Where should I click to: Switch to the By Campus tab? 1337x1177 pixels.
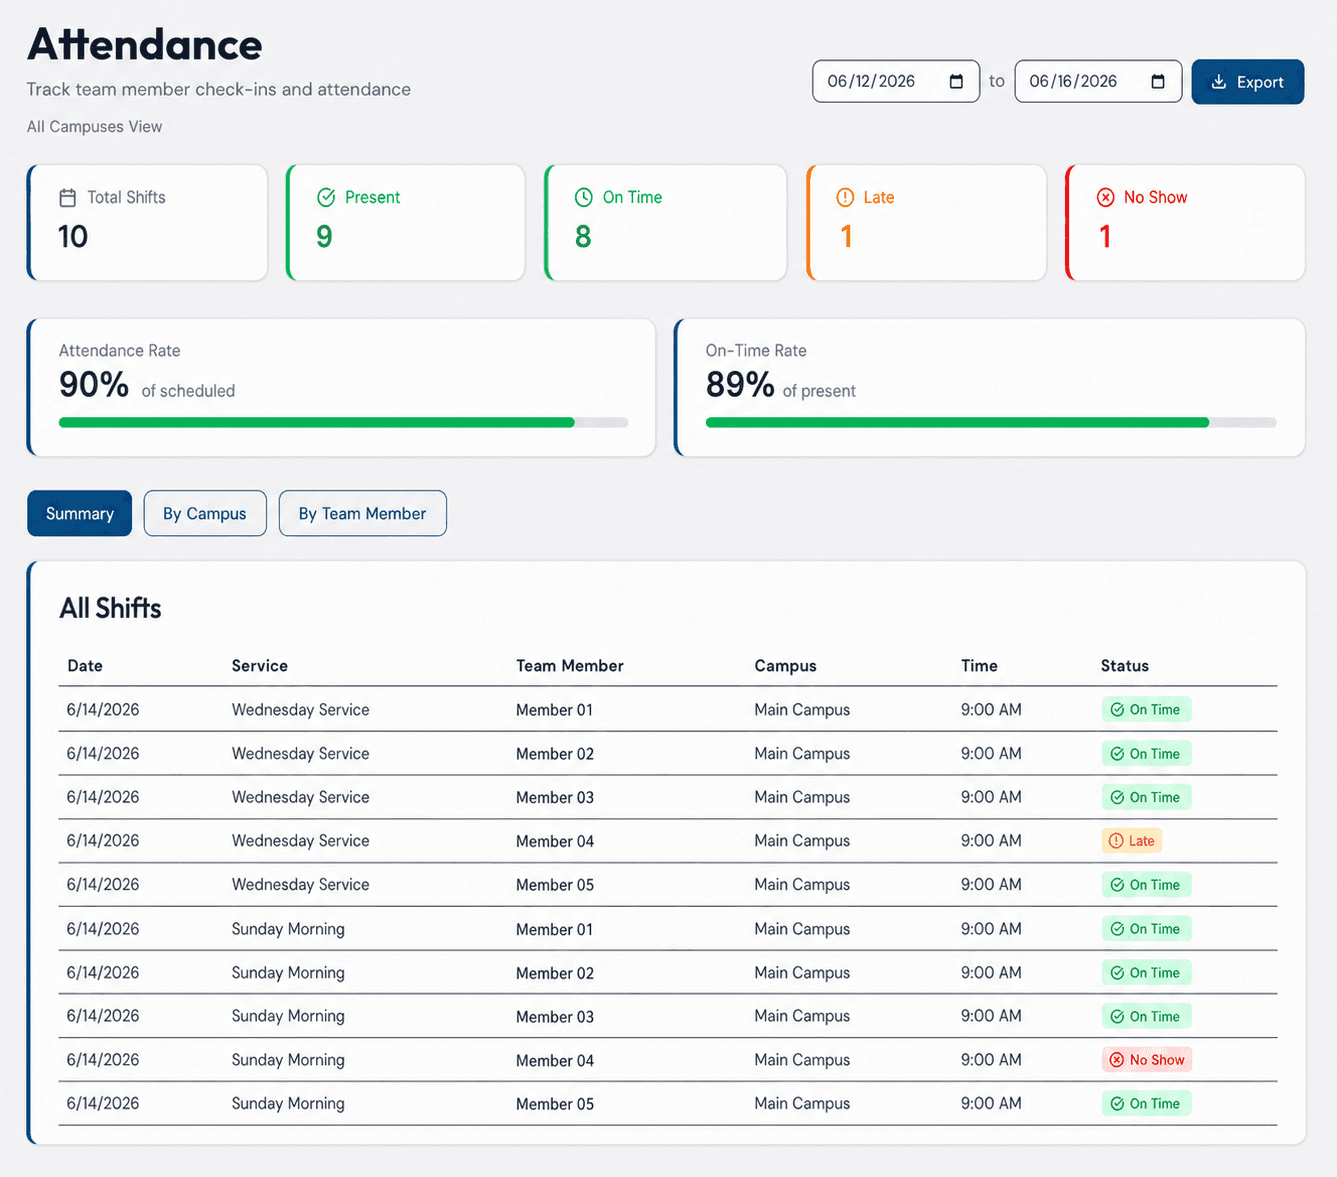205,513
